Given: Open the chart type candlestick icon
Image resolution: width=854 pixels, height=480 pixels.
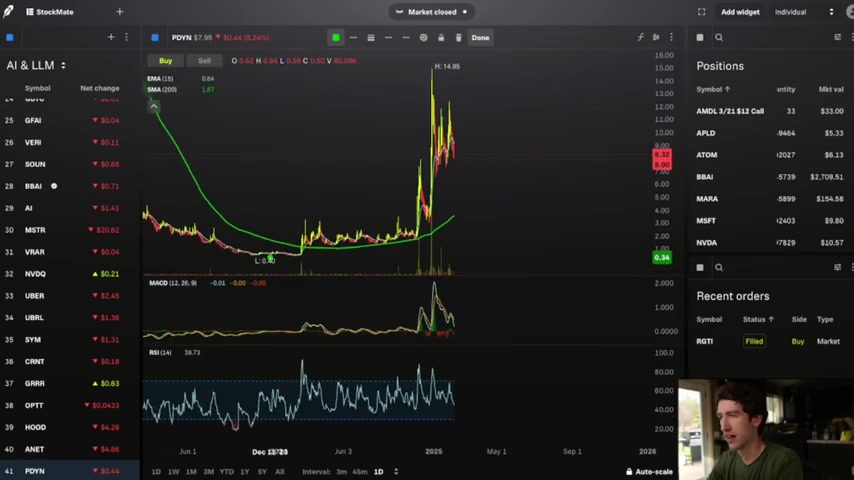Looking at the screenshot, I should [x=656, y=37].
